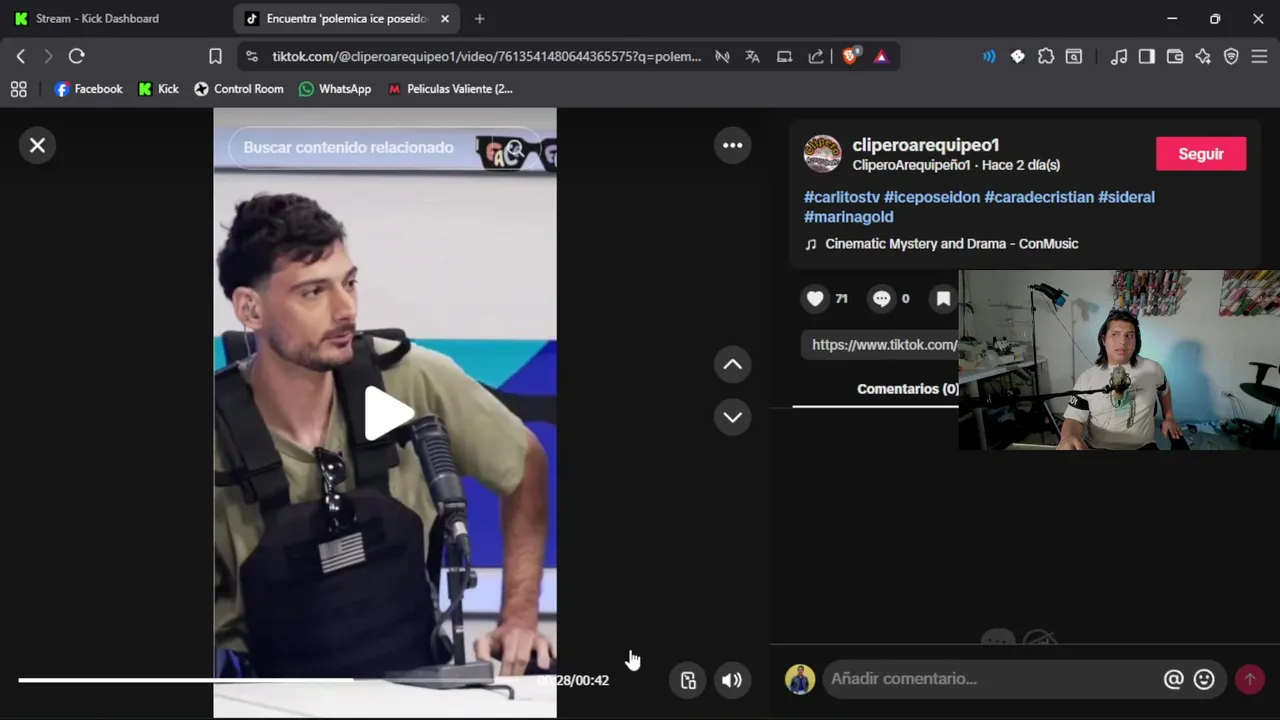Open Brave Rewards triangle icon
The width and height of the screenshot is (1280, 720).
881,57
